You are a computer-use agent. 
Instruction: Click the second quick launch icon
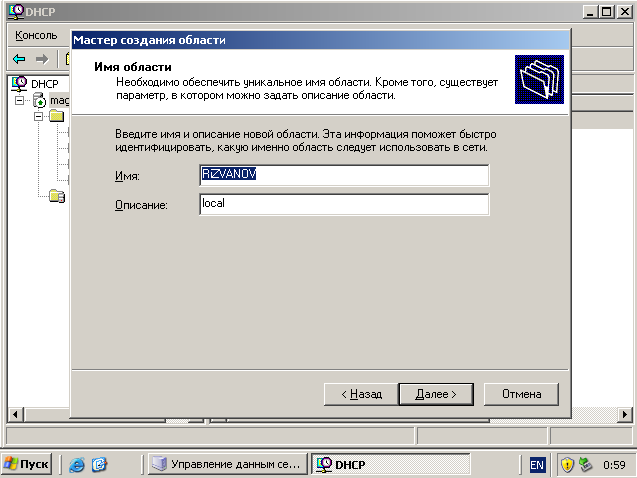(99, 464)
